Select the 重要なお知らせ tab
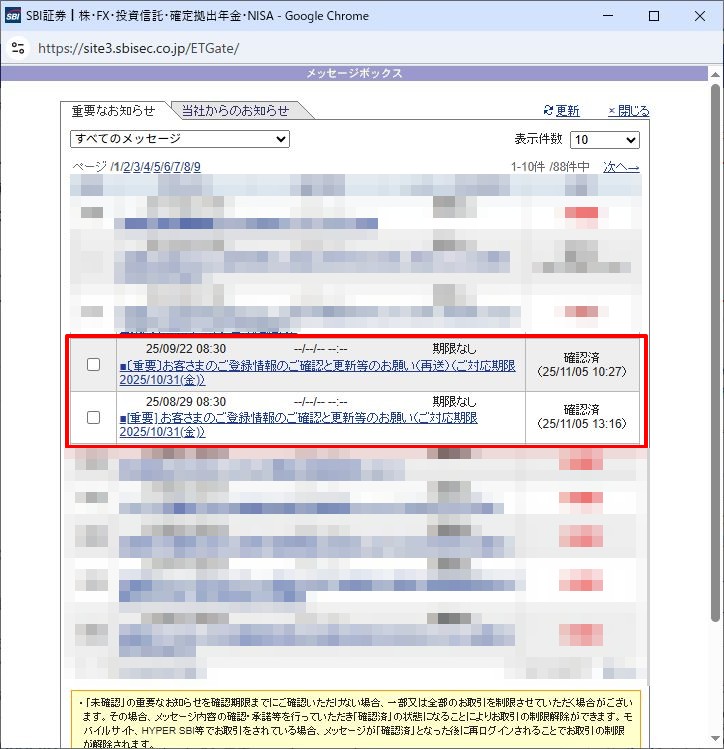 click(113, 111)
